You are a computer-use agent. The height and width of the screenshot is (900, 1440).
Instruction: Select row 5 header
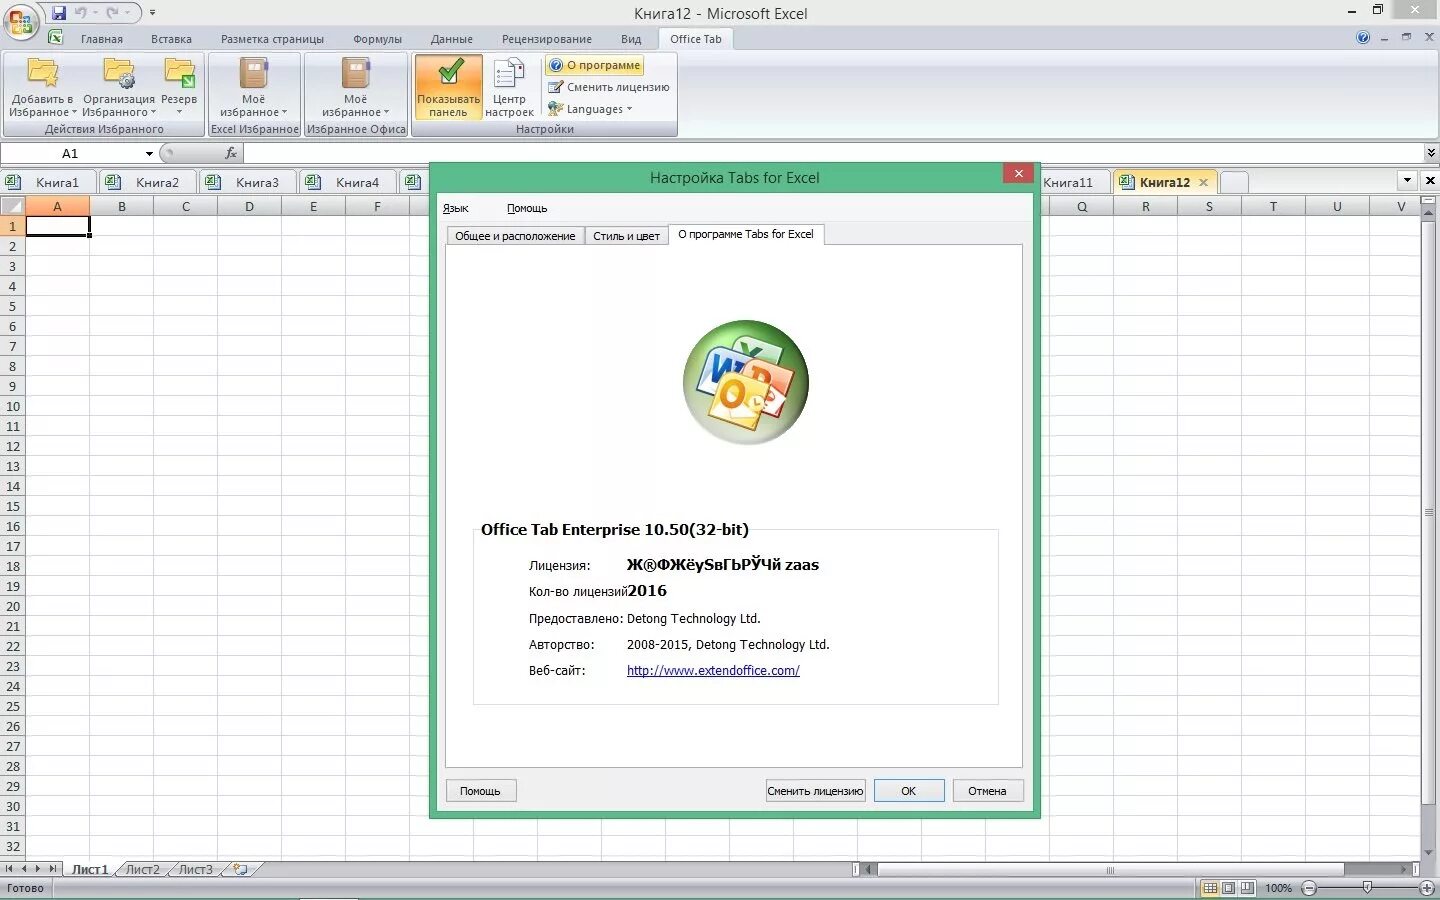(x=12, y=306)
